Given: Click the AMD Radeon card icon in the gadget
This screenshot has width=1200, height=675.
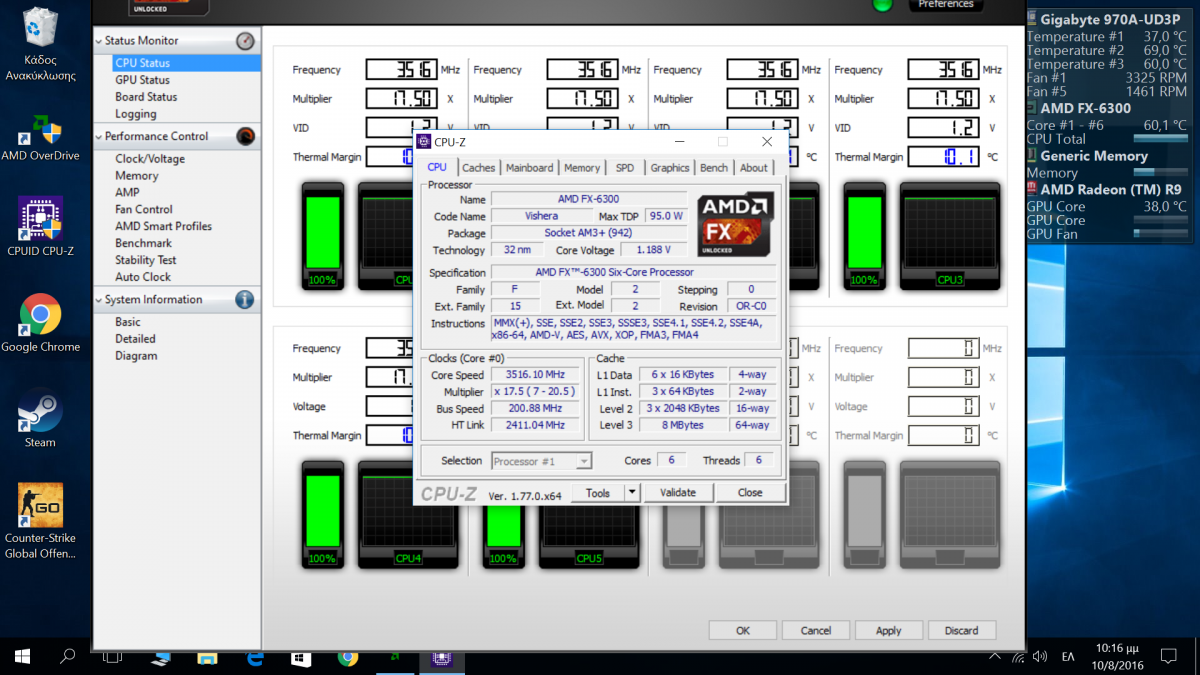Looking at the screenshot, I should 1033,188.
